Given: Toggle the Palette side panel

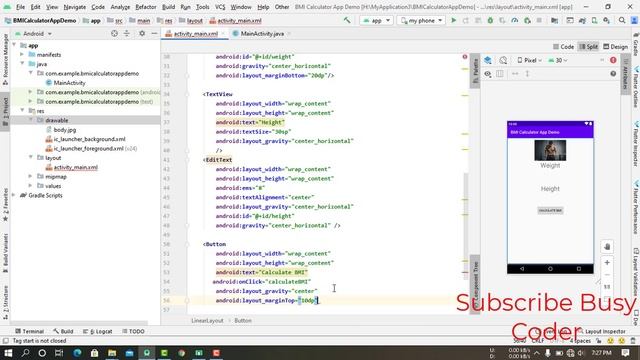Looking at the screenshot, I should coord(475,70).
